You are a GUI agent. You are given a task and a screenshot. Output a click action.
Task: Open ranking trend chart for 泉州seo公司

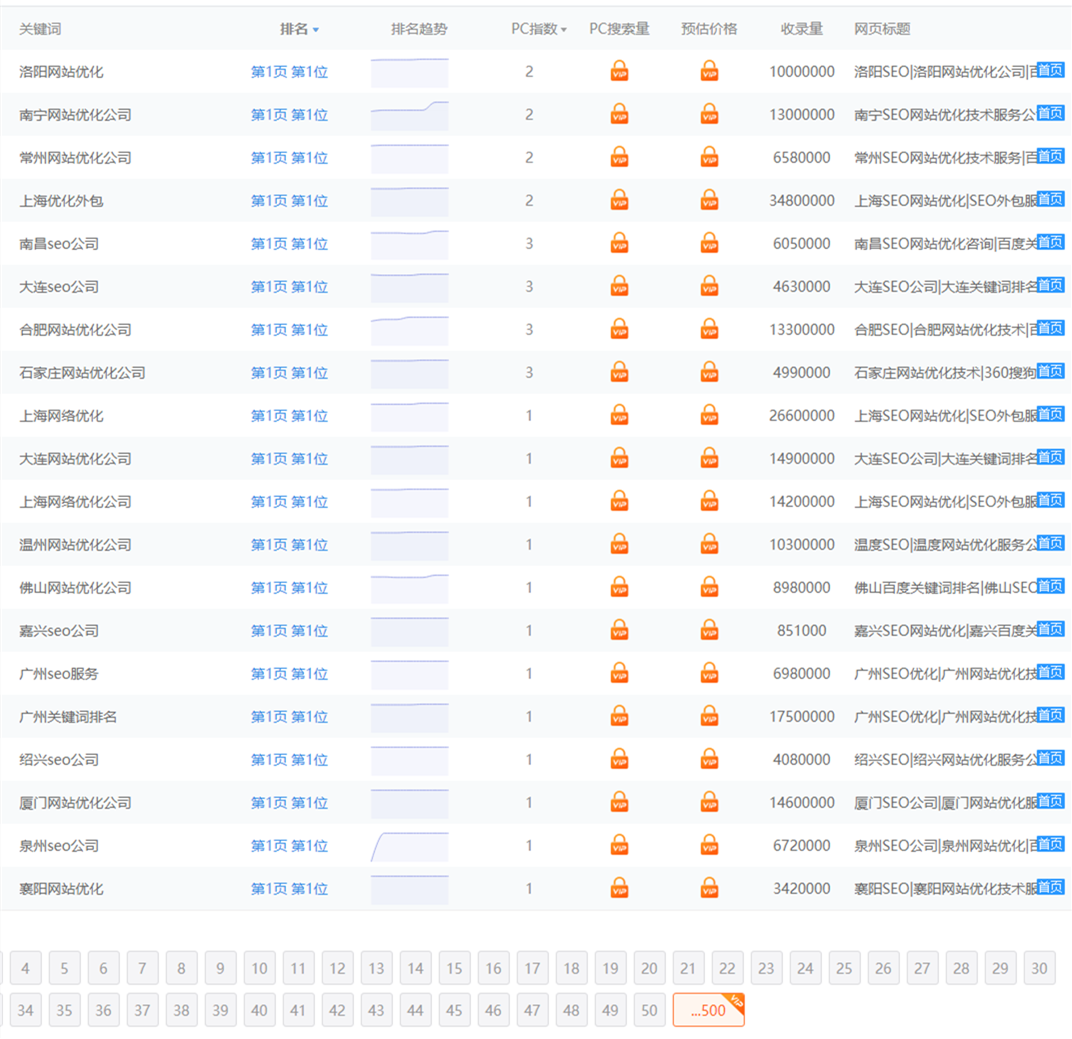click(x=409, y=846)
